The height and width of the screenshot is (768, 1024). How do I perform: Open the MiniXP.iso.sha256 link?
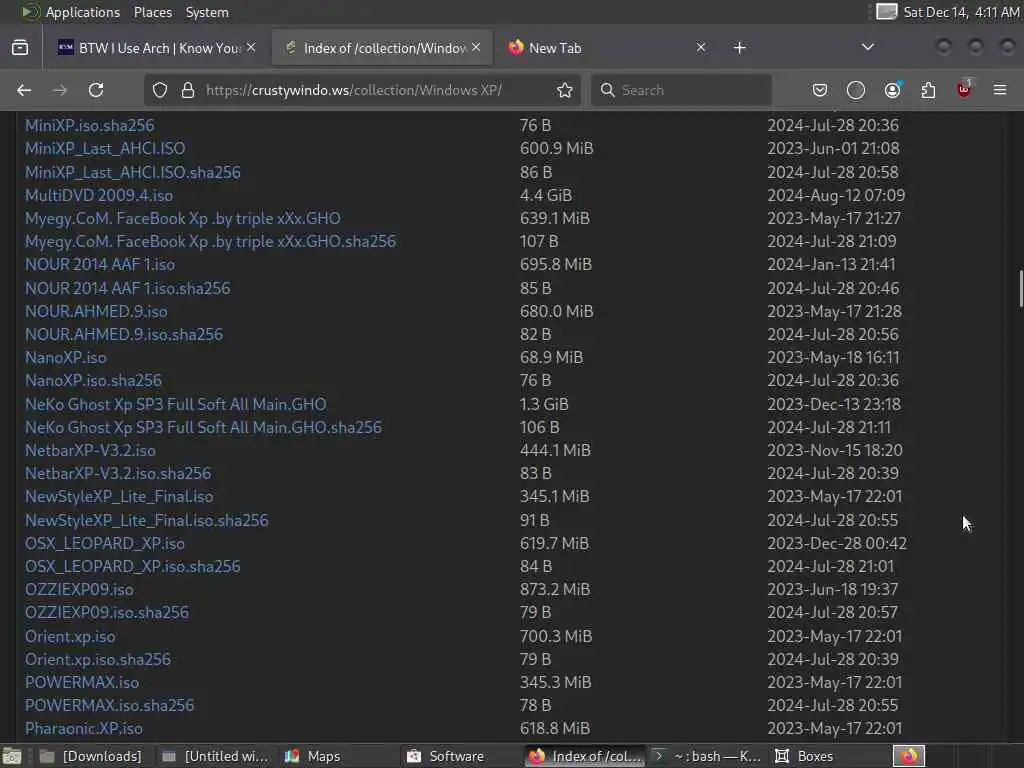(x=89, y=125)
